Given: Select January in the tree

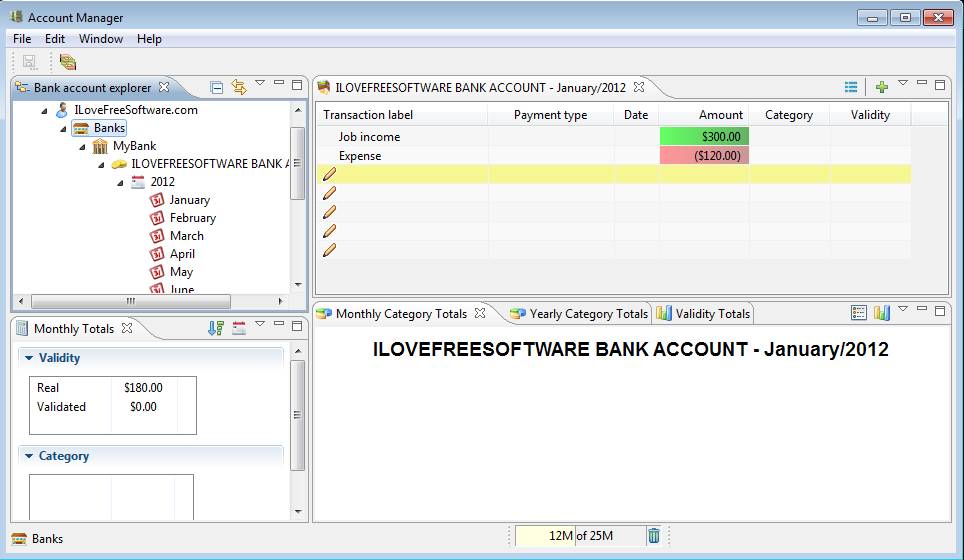Looking at the screenshot, I should 189,200.
